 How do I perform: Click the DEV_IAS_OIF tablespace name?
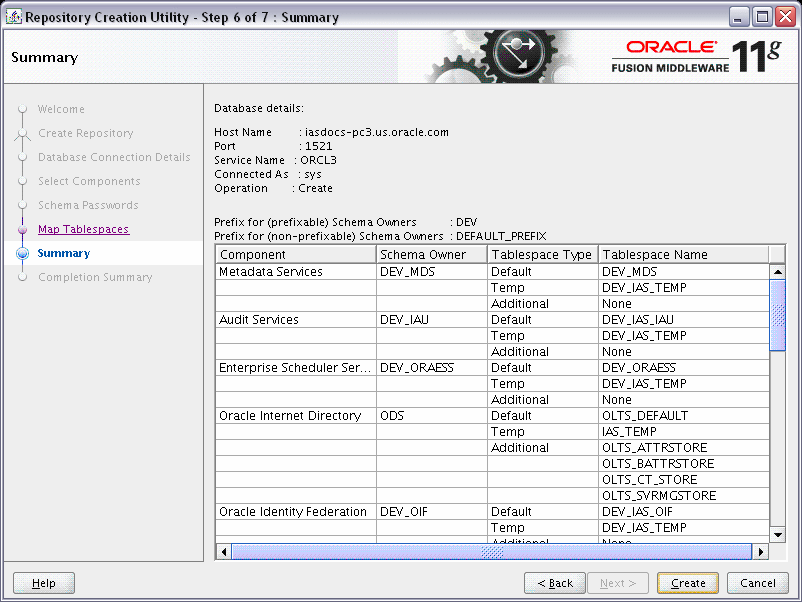[684, 512]
